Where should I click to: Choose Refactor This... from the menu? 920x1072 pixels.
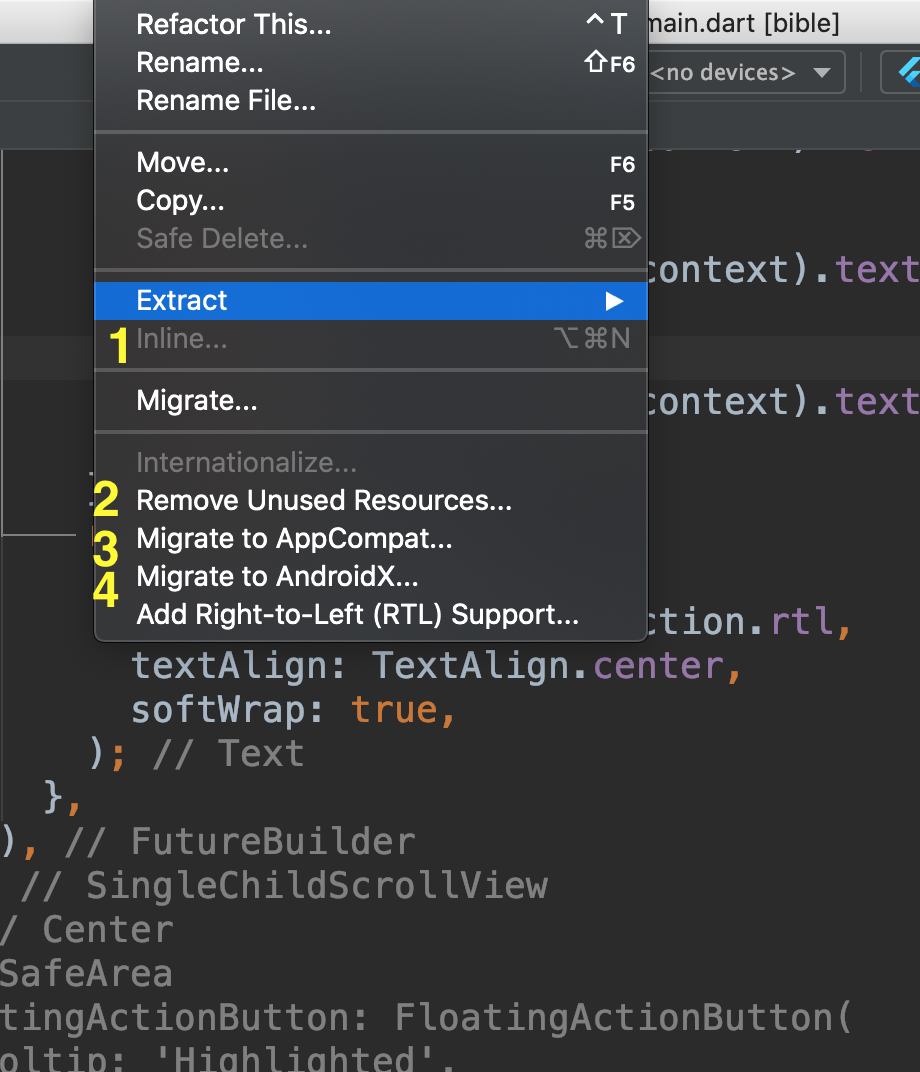point(233,24)
